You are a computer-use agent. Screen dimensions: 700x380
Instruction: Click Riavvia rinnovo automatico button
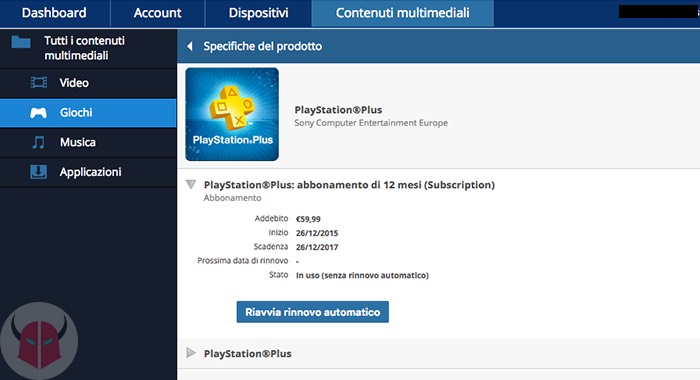point(312,312)
